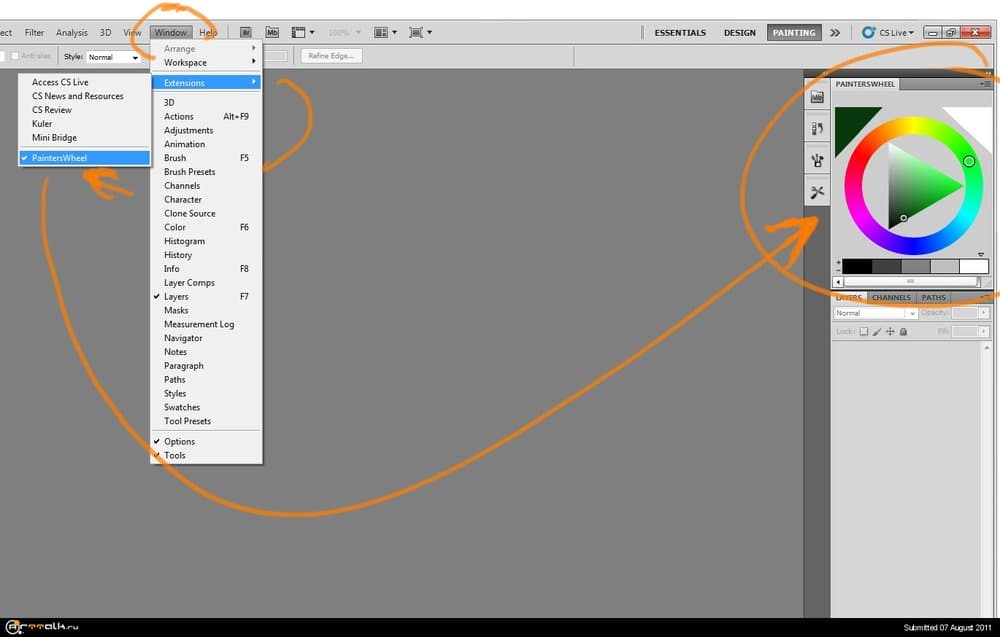Click the CS Live circular icon
This screenshot has width=1000, height=637.
click(x=868, y=33)
